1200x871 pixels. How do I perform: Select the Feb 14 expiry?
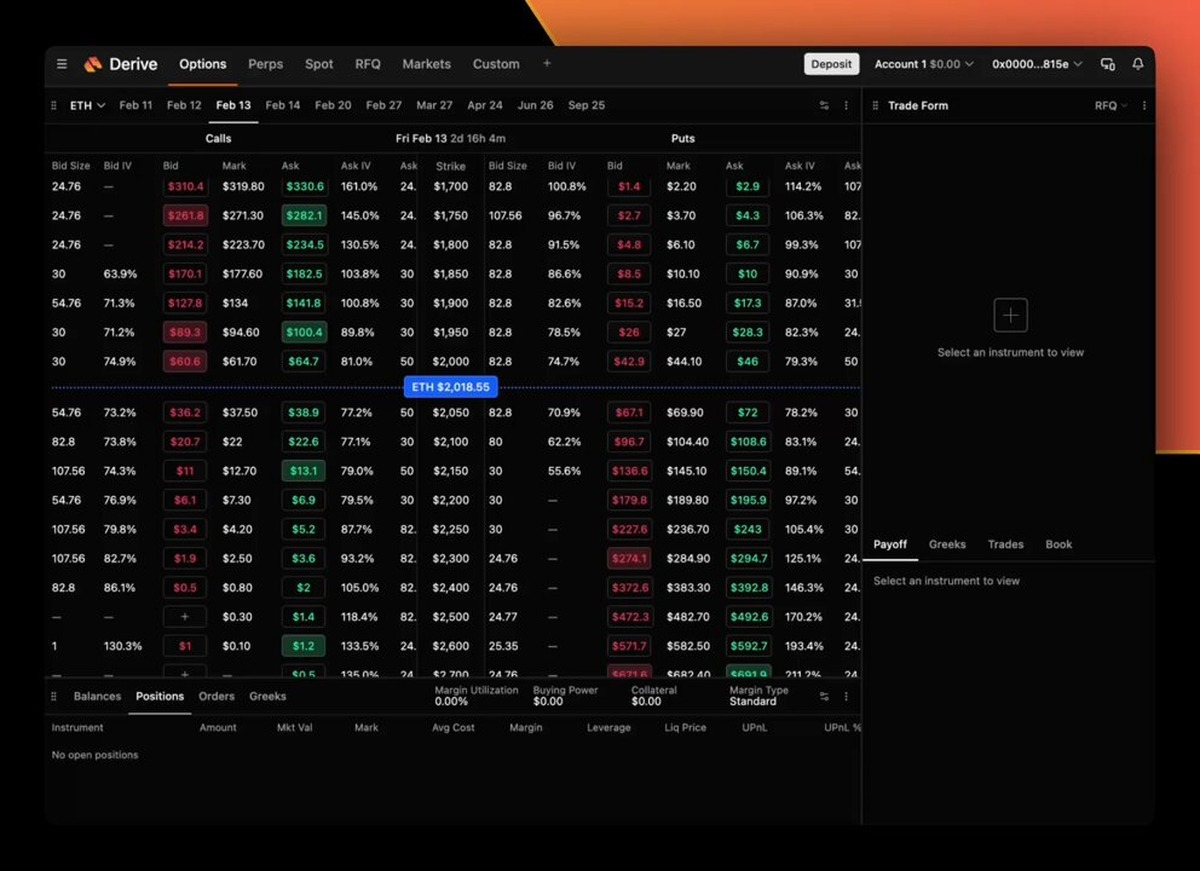point(283,105)
